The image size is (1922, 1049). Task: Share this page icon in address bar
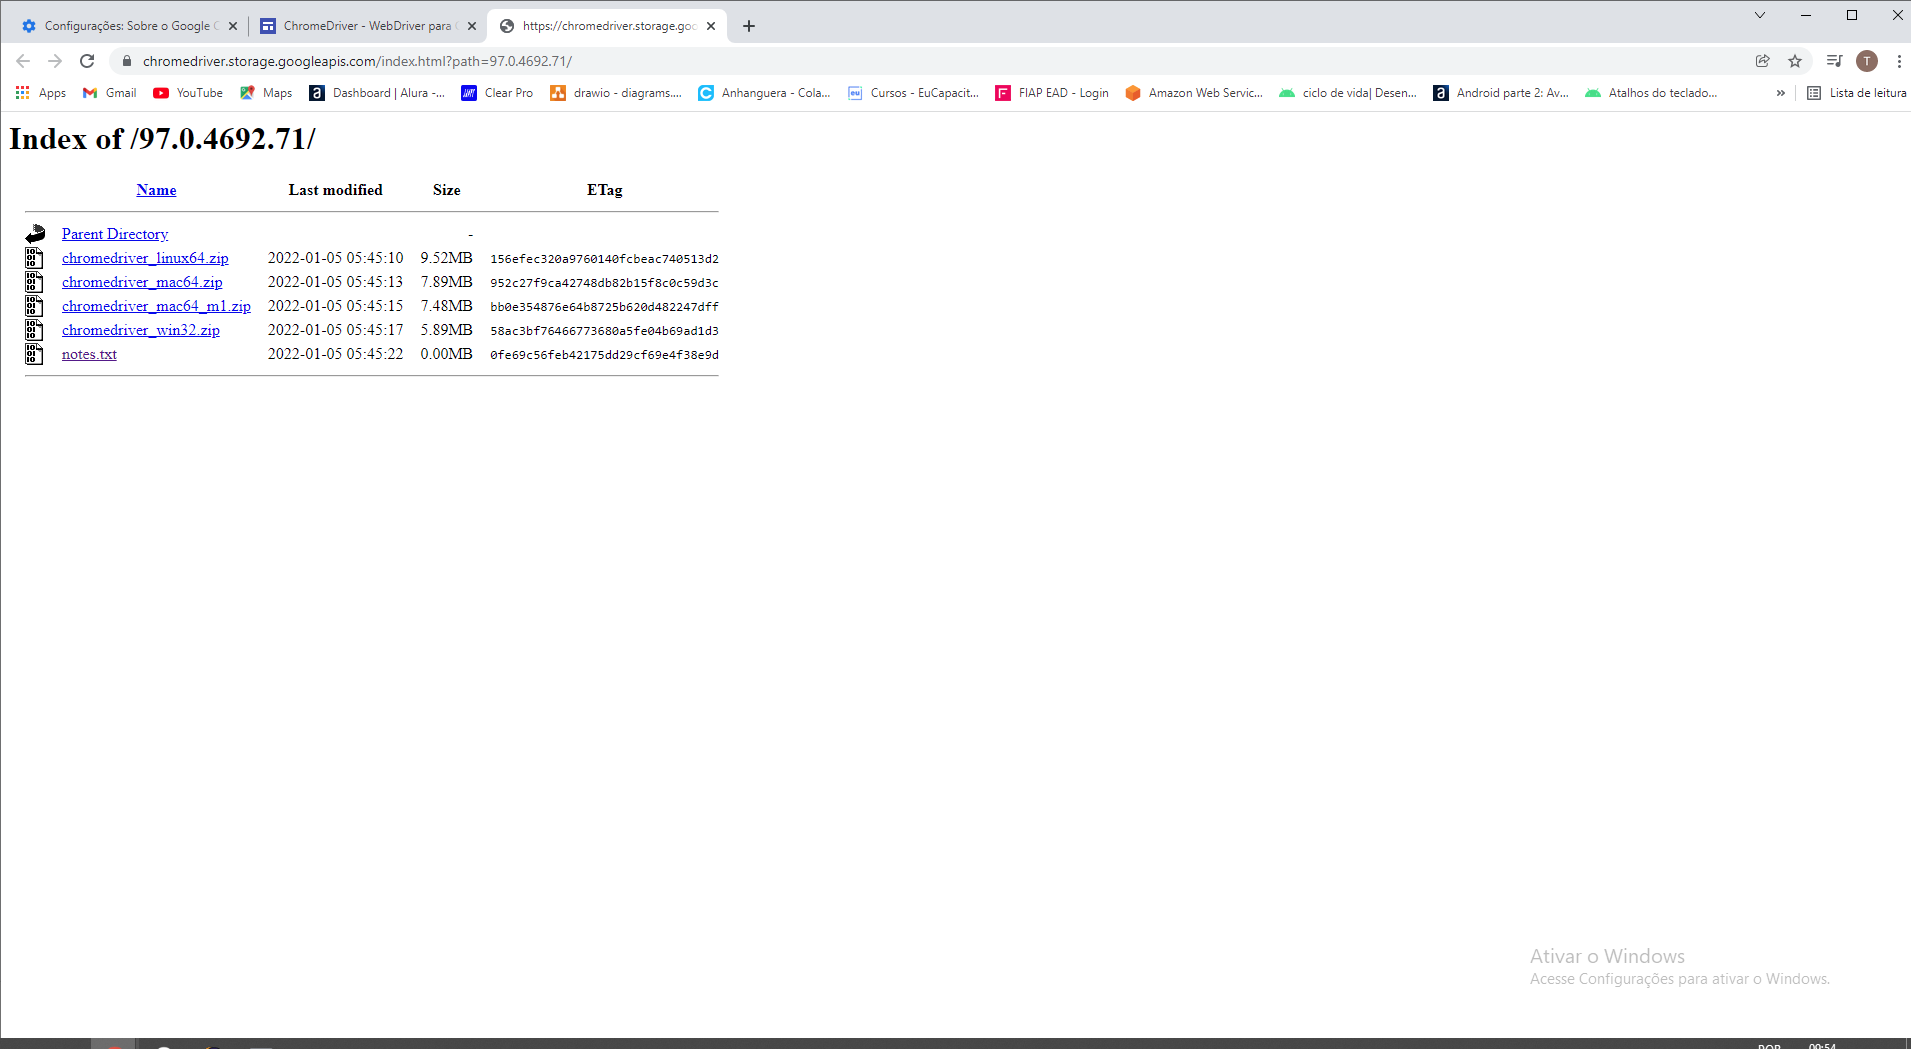point(1763,61)
